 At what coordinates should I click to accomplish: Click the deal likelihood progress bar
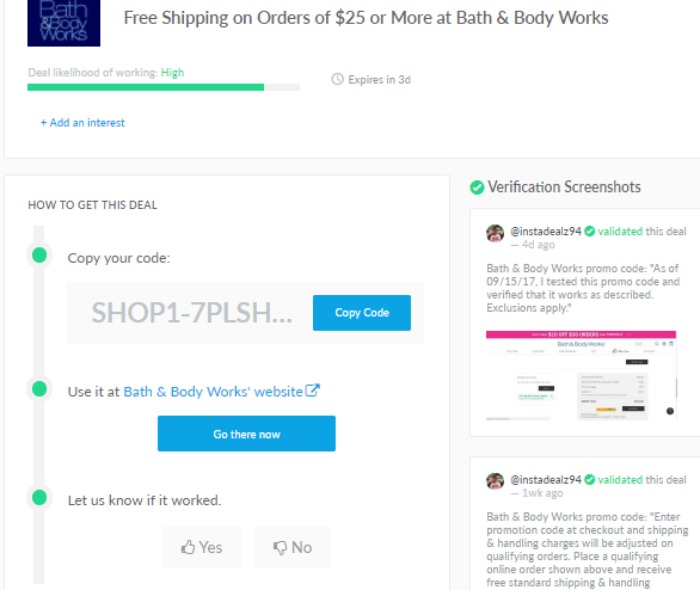coord(163,87)
